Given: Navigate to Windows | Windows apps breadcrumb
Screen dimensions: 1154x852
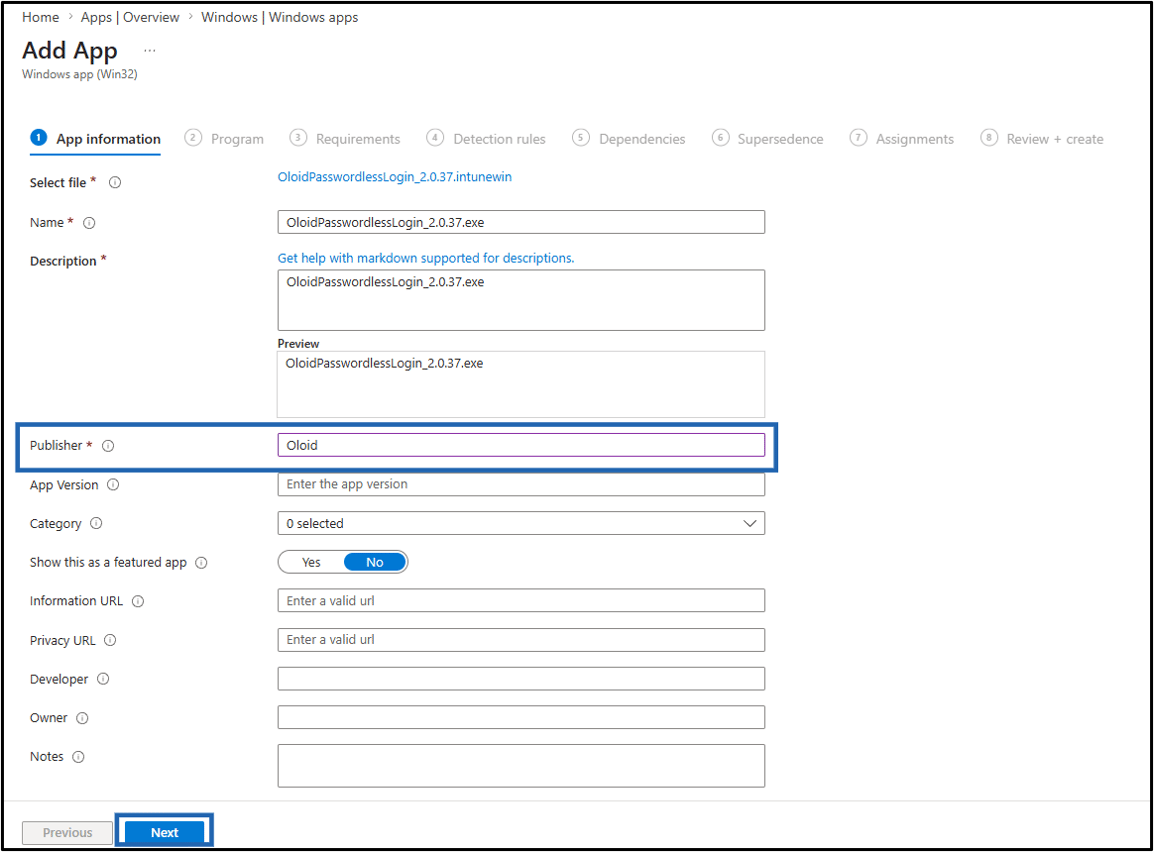Looking at the screenshot, I should pos(280,17).
